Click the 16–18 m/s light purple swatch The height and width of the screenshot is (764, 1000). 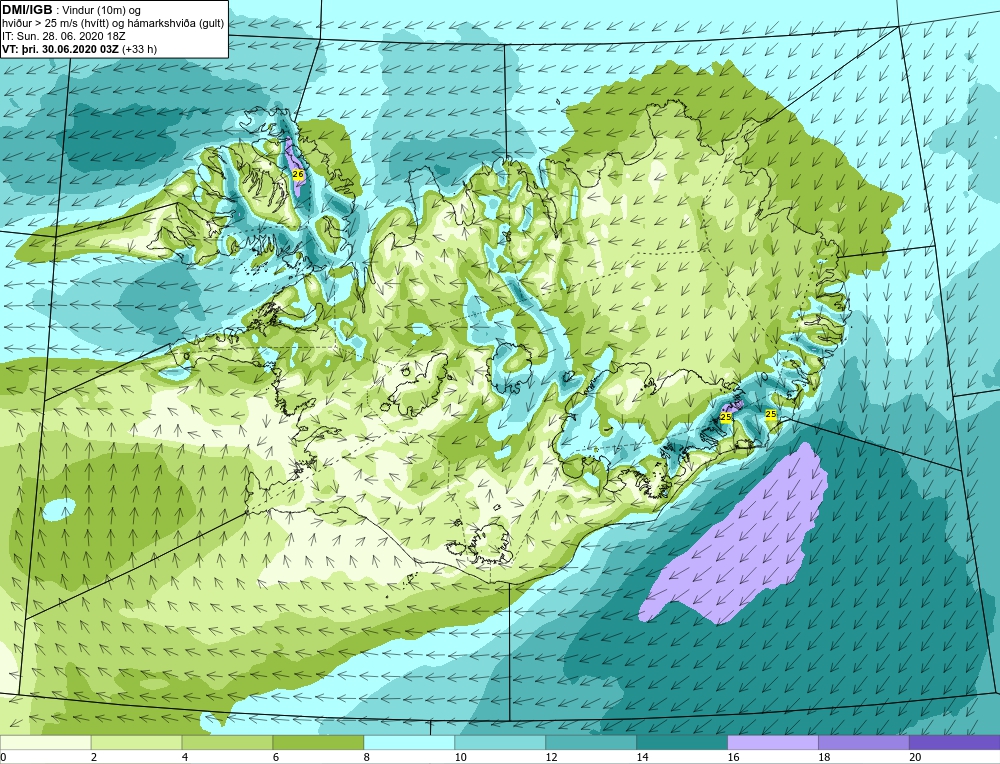pyautogui.click(x=772, y=742)
